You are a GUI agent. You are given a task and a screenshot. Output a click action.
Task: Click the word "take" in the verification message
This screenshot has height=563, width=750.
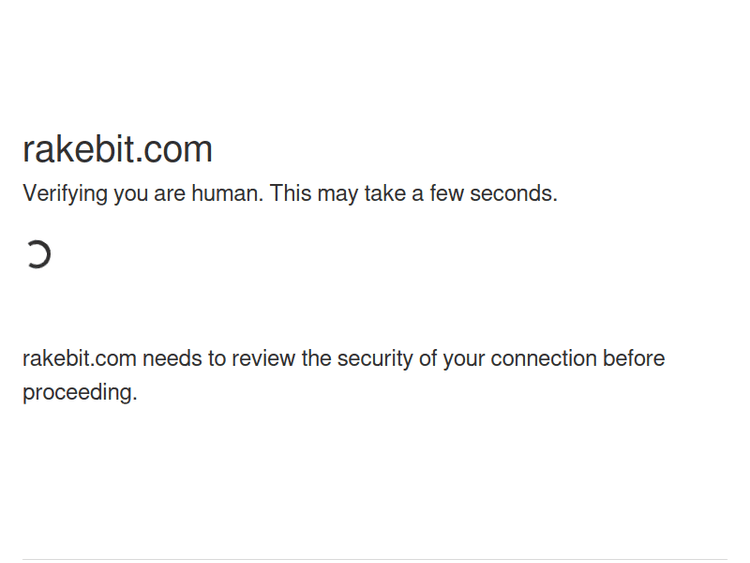(x=385, y=194)
